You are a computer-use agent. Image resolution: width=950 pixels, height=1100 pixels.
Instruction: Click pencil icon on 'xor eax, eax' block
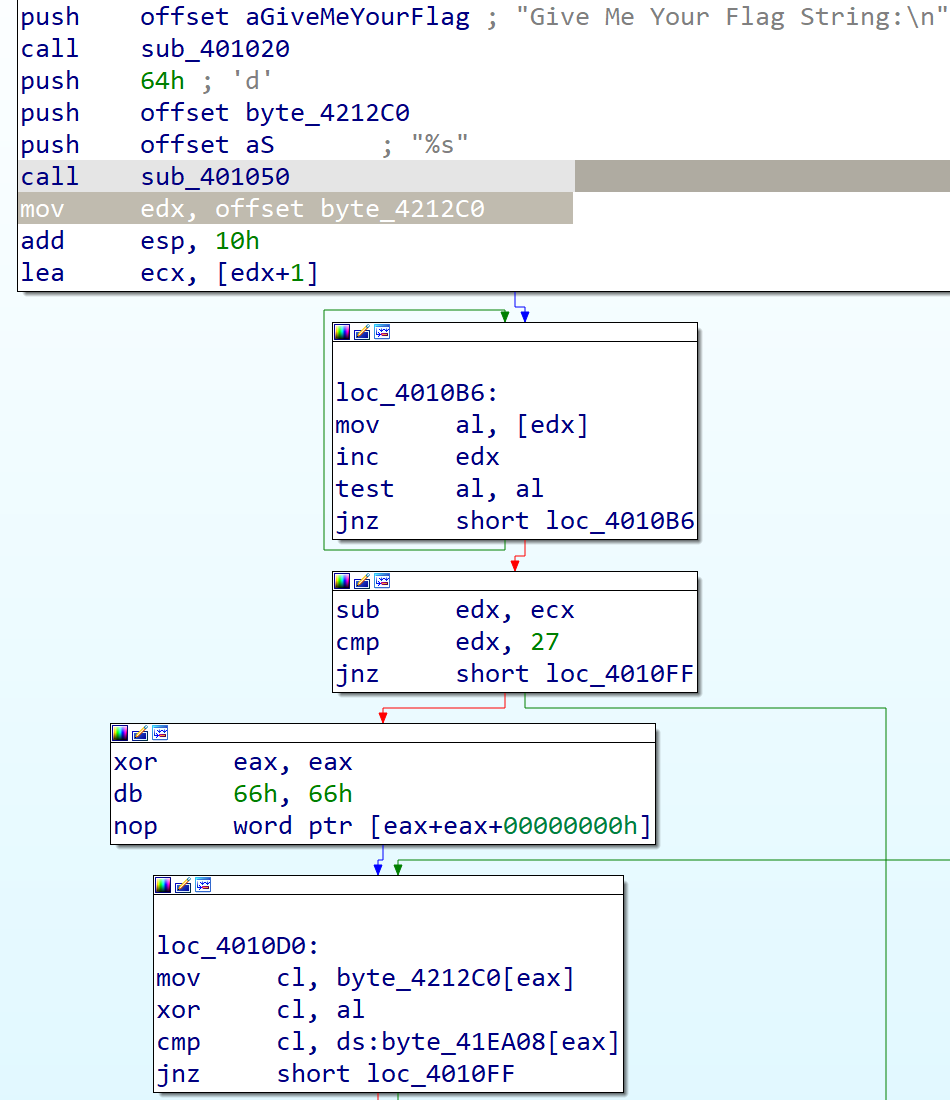(x=140, y=733)
